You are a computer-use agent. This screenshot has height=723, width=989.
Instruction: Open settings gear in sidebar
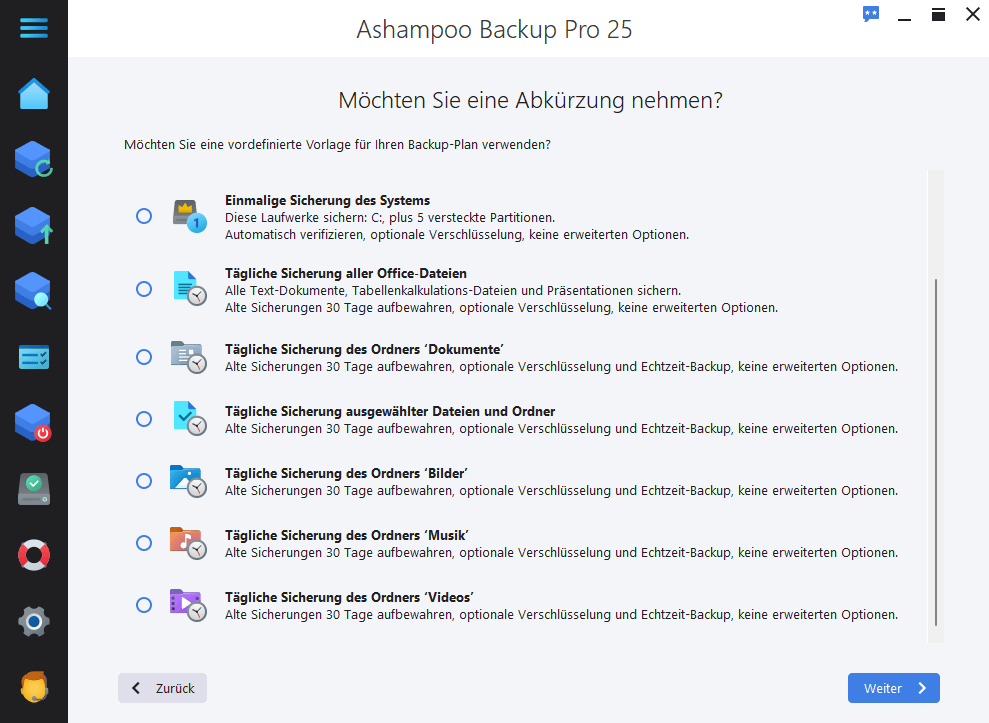[34, 621]
